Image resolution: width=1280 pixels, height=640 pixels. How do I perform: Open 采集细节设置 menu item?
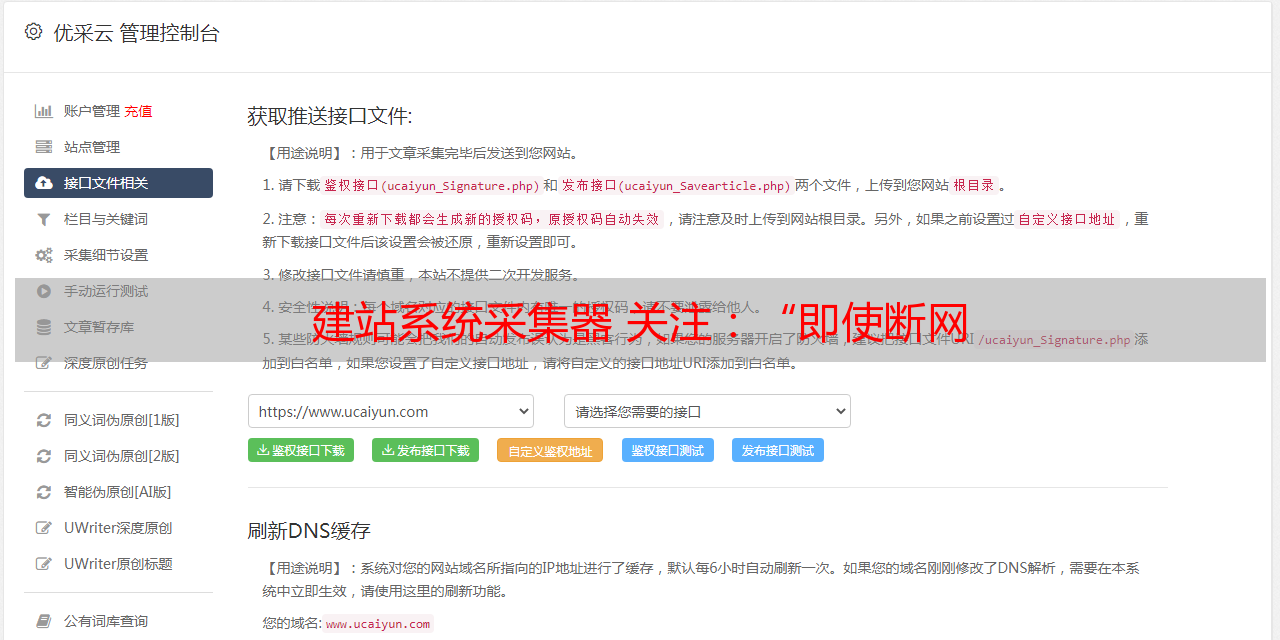click(x=118, y=255)
